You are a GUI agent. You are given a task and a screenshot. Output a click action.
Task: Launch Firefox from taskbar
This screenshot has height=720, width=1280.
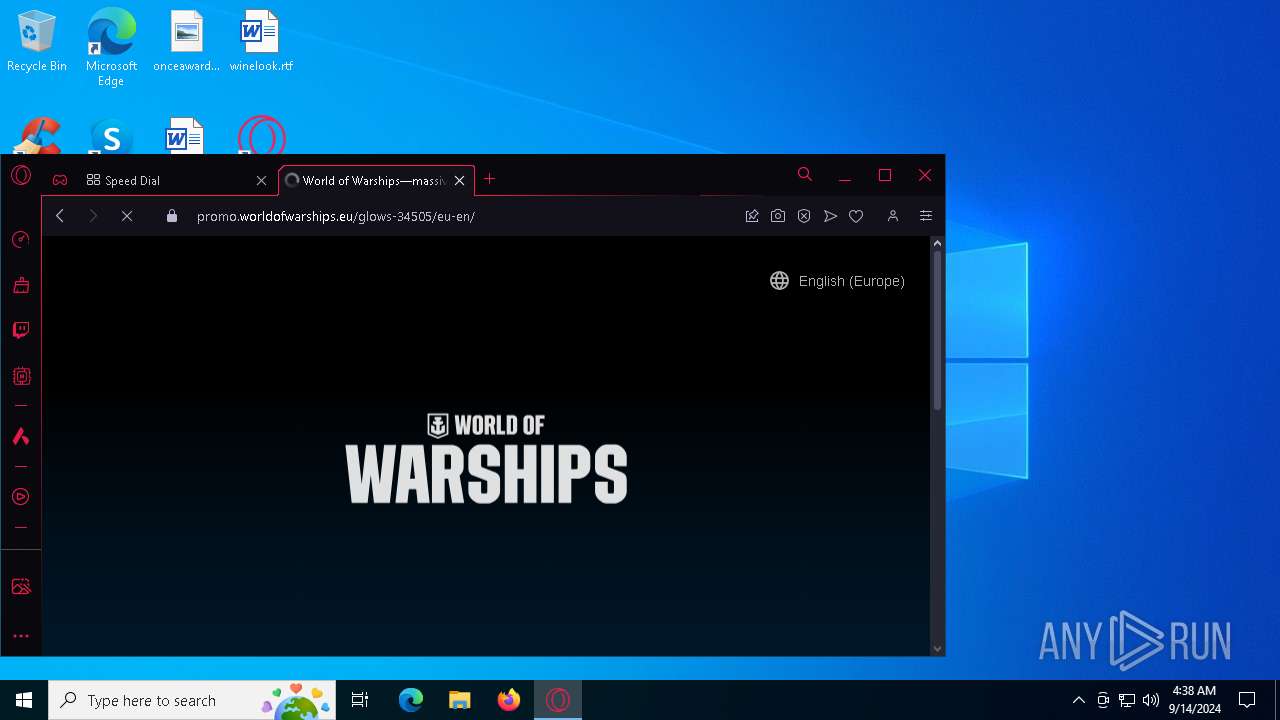tap(508, 700)
